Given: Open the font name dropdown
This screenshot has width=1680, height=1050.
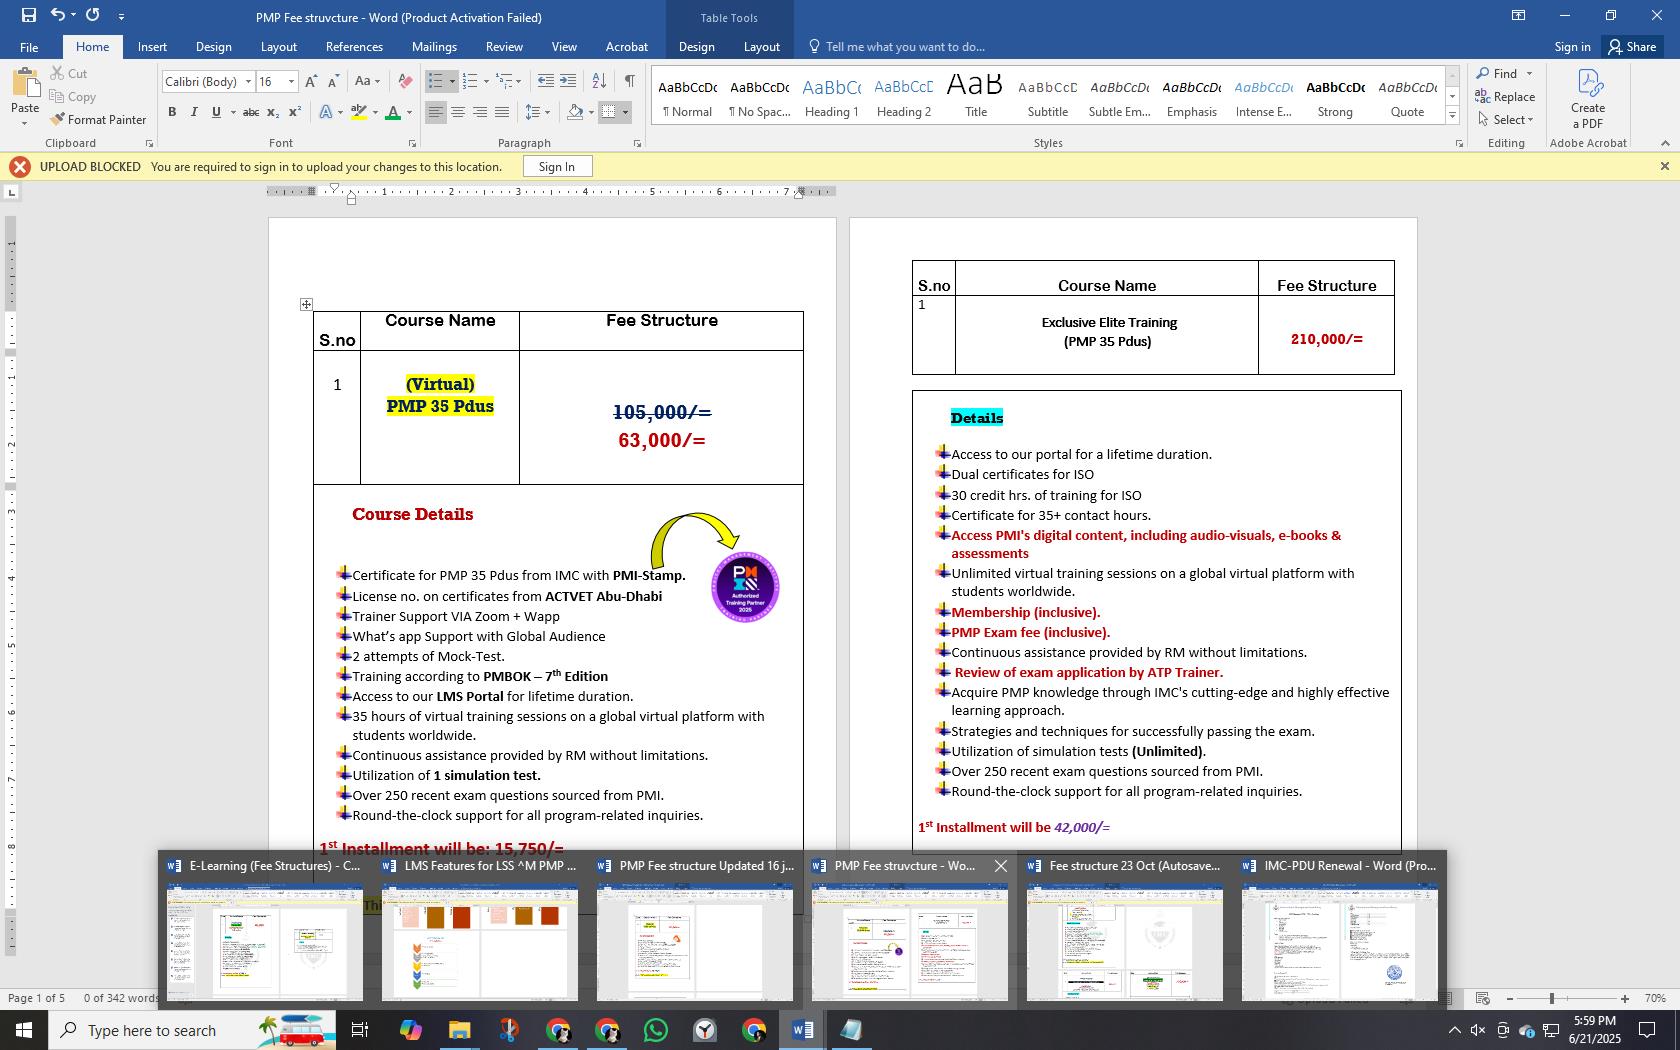Looking at the screenshot, I should click(248, 82).
